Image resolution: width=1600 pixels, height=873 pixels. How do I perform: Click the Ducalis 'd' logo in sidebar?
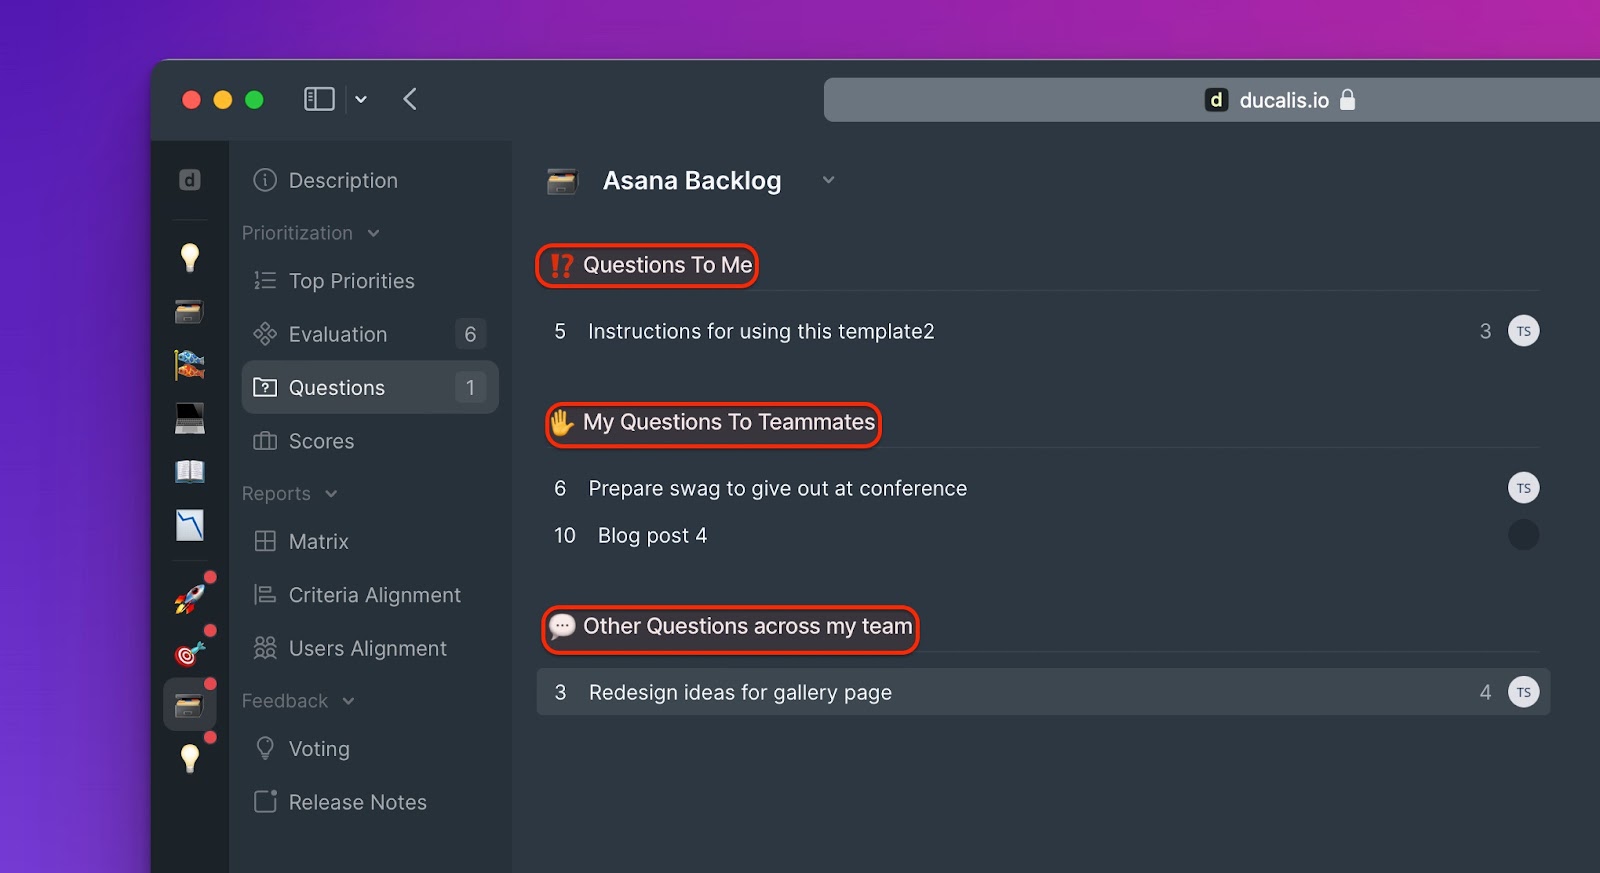189,180
